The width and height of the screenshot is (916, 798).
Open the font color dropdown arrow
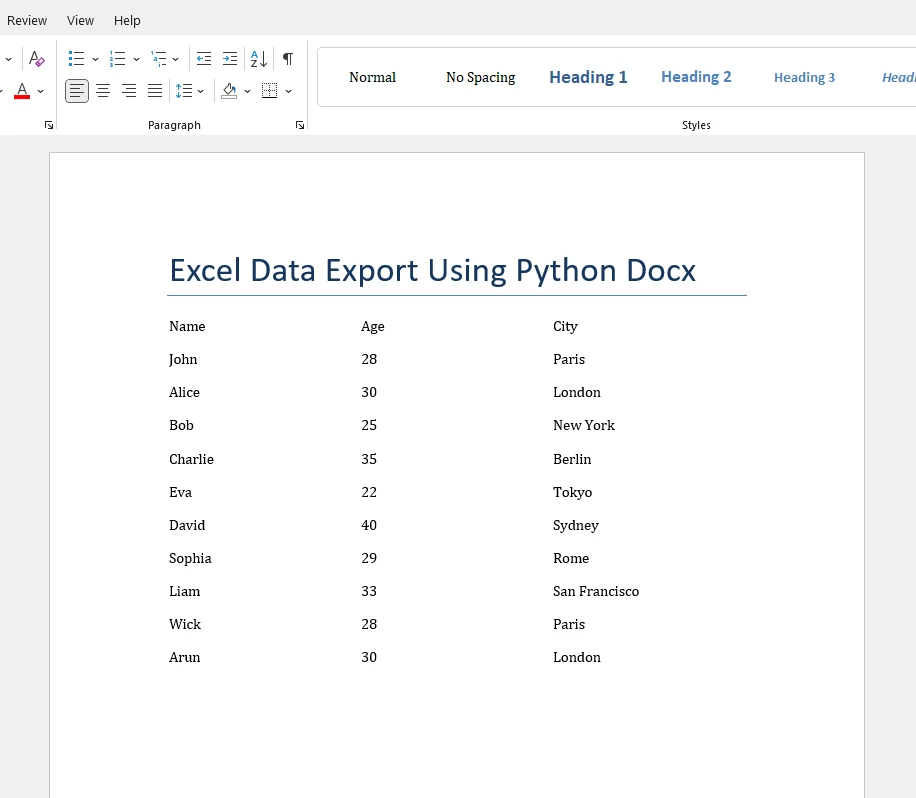coord(41,91)
